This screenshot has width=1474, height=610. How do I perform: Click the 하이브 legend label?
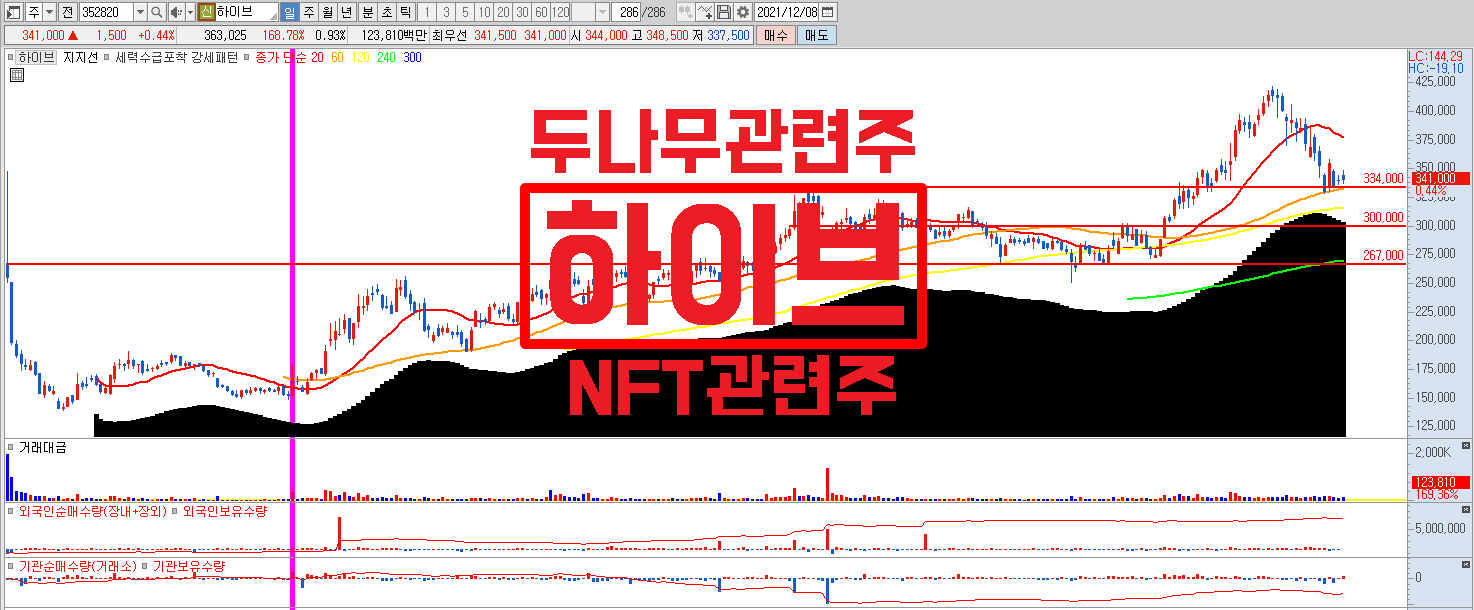37,58
